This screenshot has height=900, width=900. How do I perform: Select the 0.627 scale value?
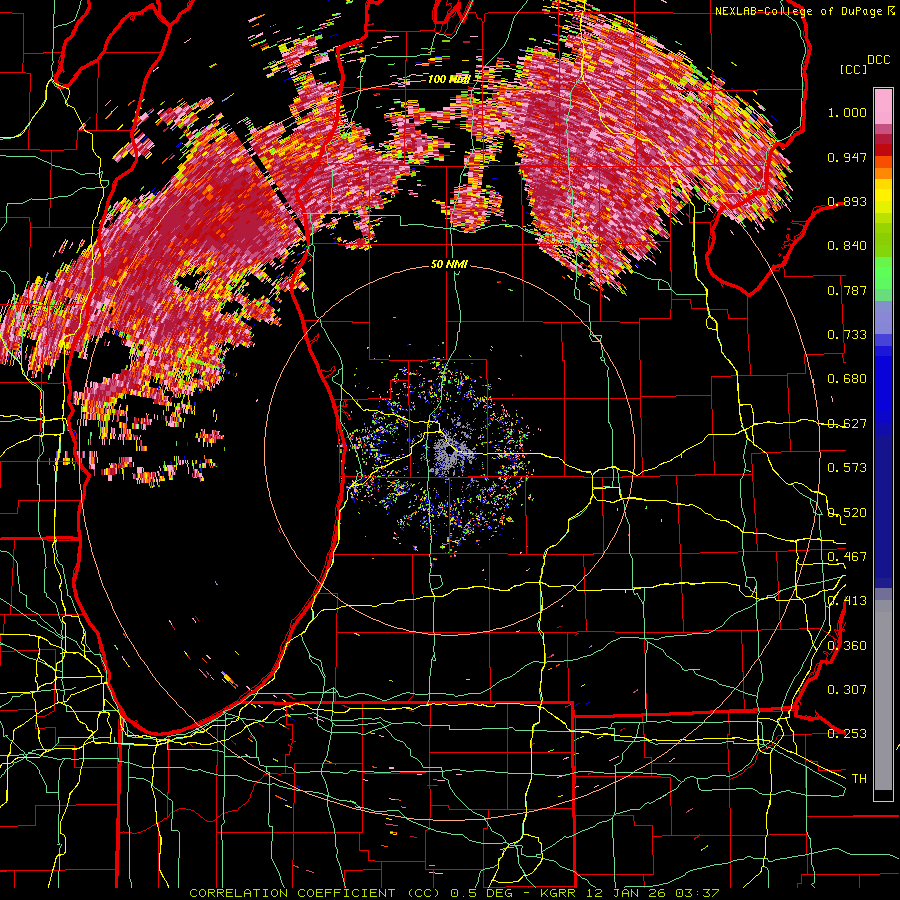click(x=847, y=424)
